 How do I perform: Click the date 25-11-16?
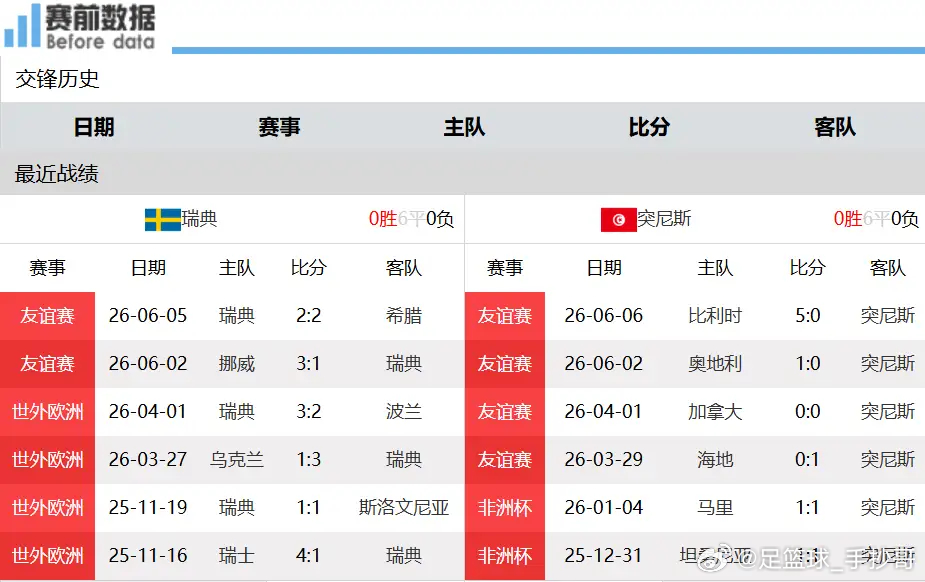tap(148, 555)
